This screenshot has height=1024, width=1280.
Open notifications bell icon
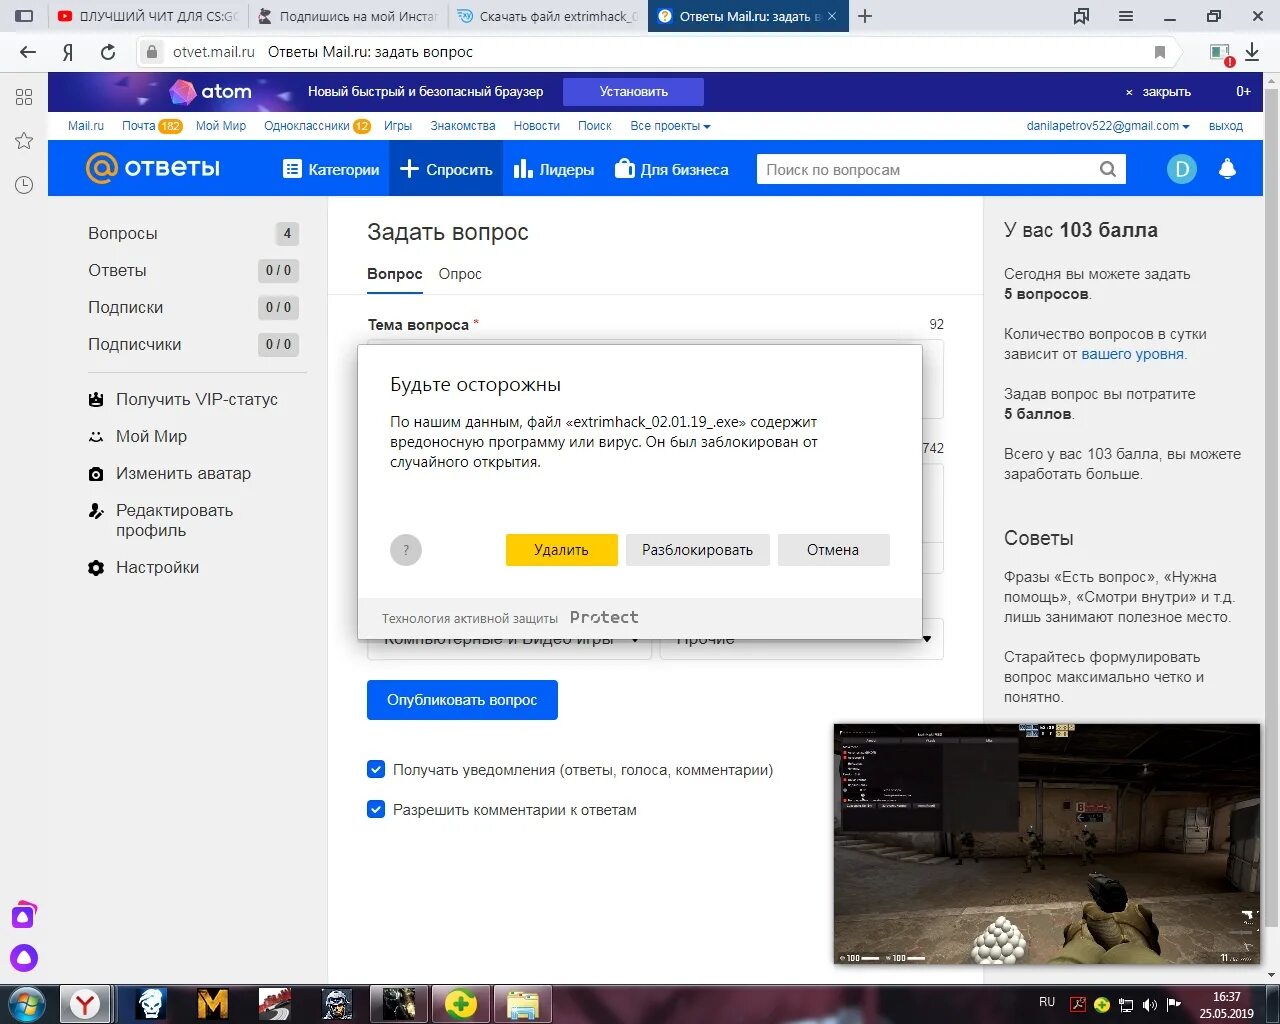[1228, 169]
